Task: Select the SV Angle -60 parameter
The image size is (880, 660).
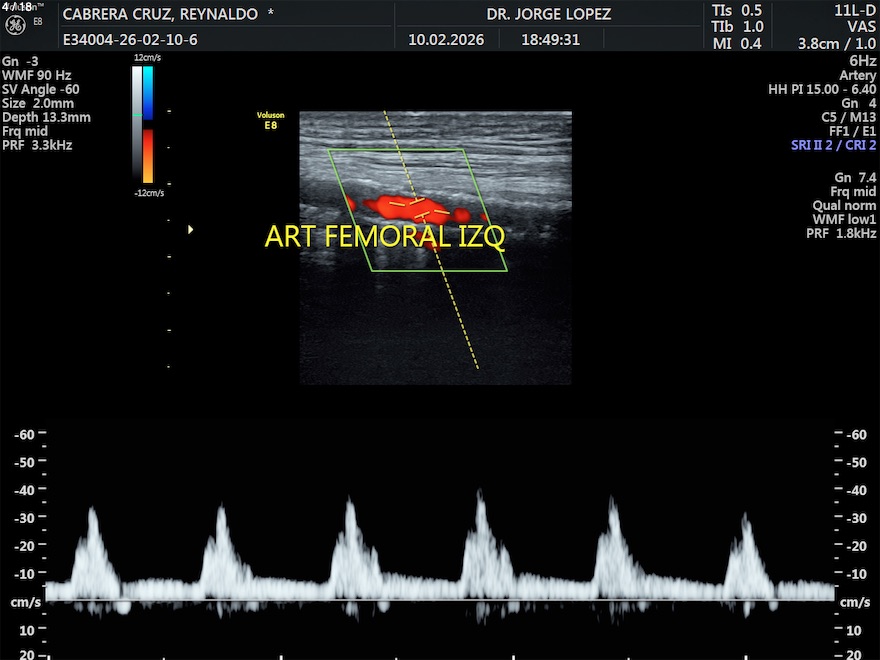Action: (40, 89)
